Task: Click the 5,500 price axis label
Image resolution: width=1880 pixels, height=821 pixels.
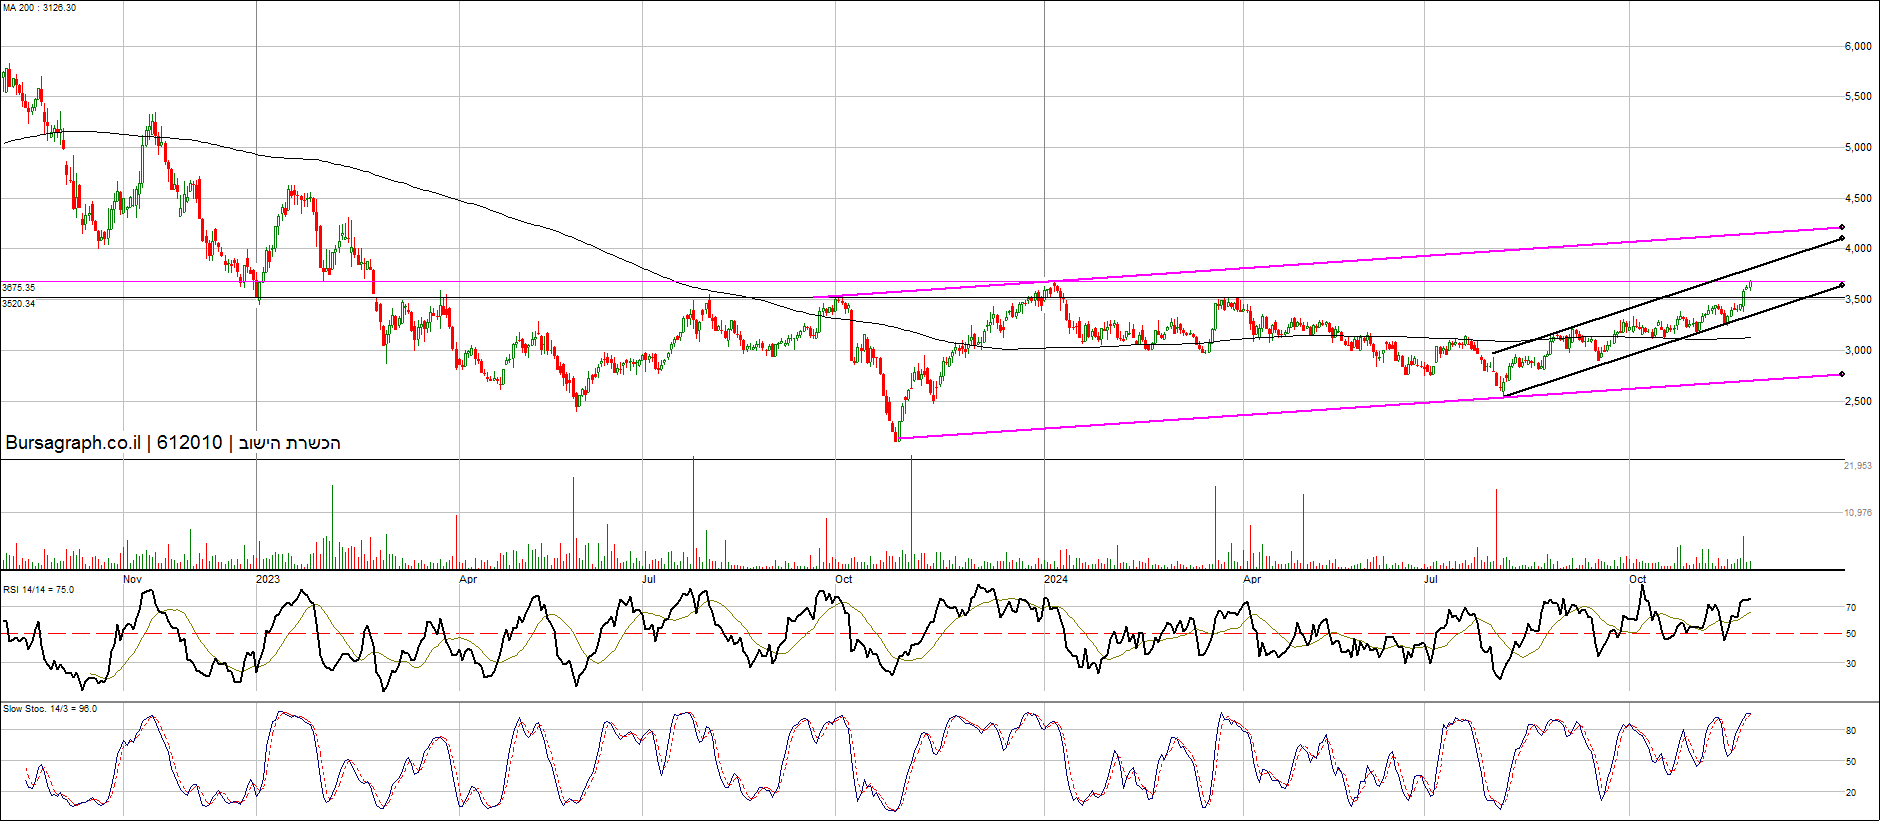Action: pyautogui.click(x=1858, y=97)
